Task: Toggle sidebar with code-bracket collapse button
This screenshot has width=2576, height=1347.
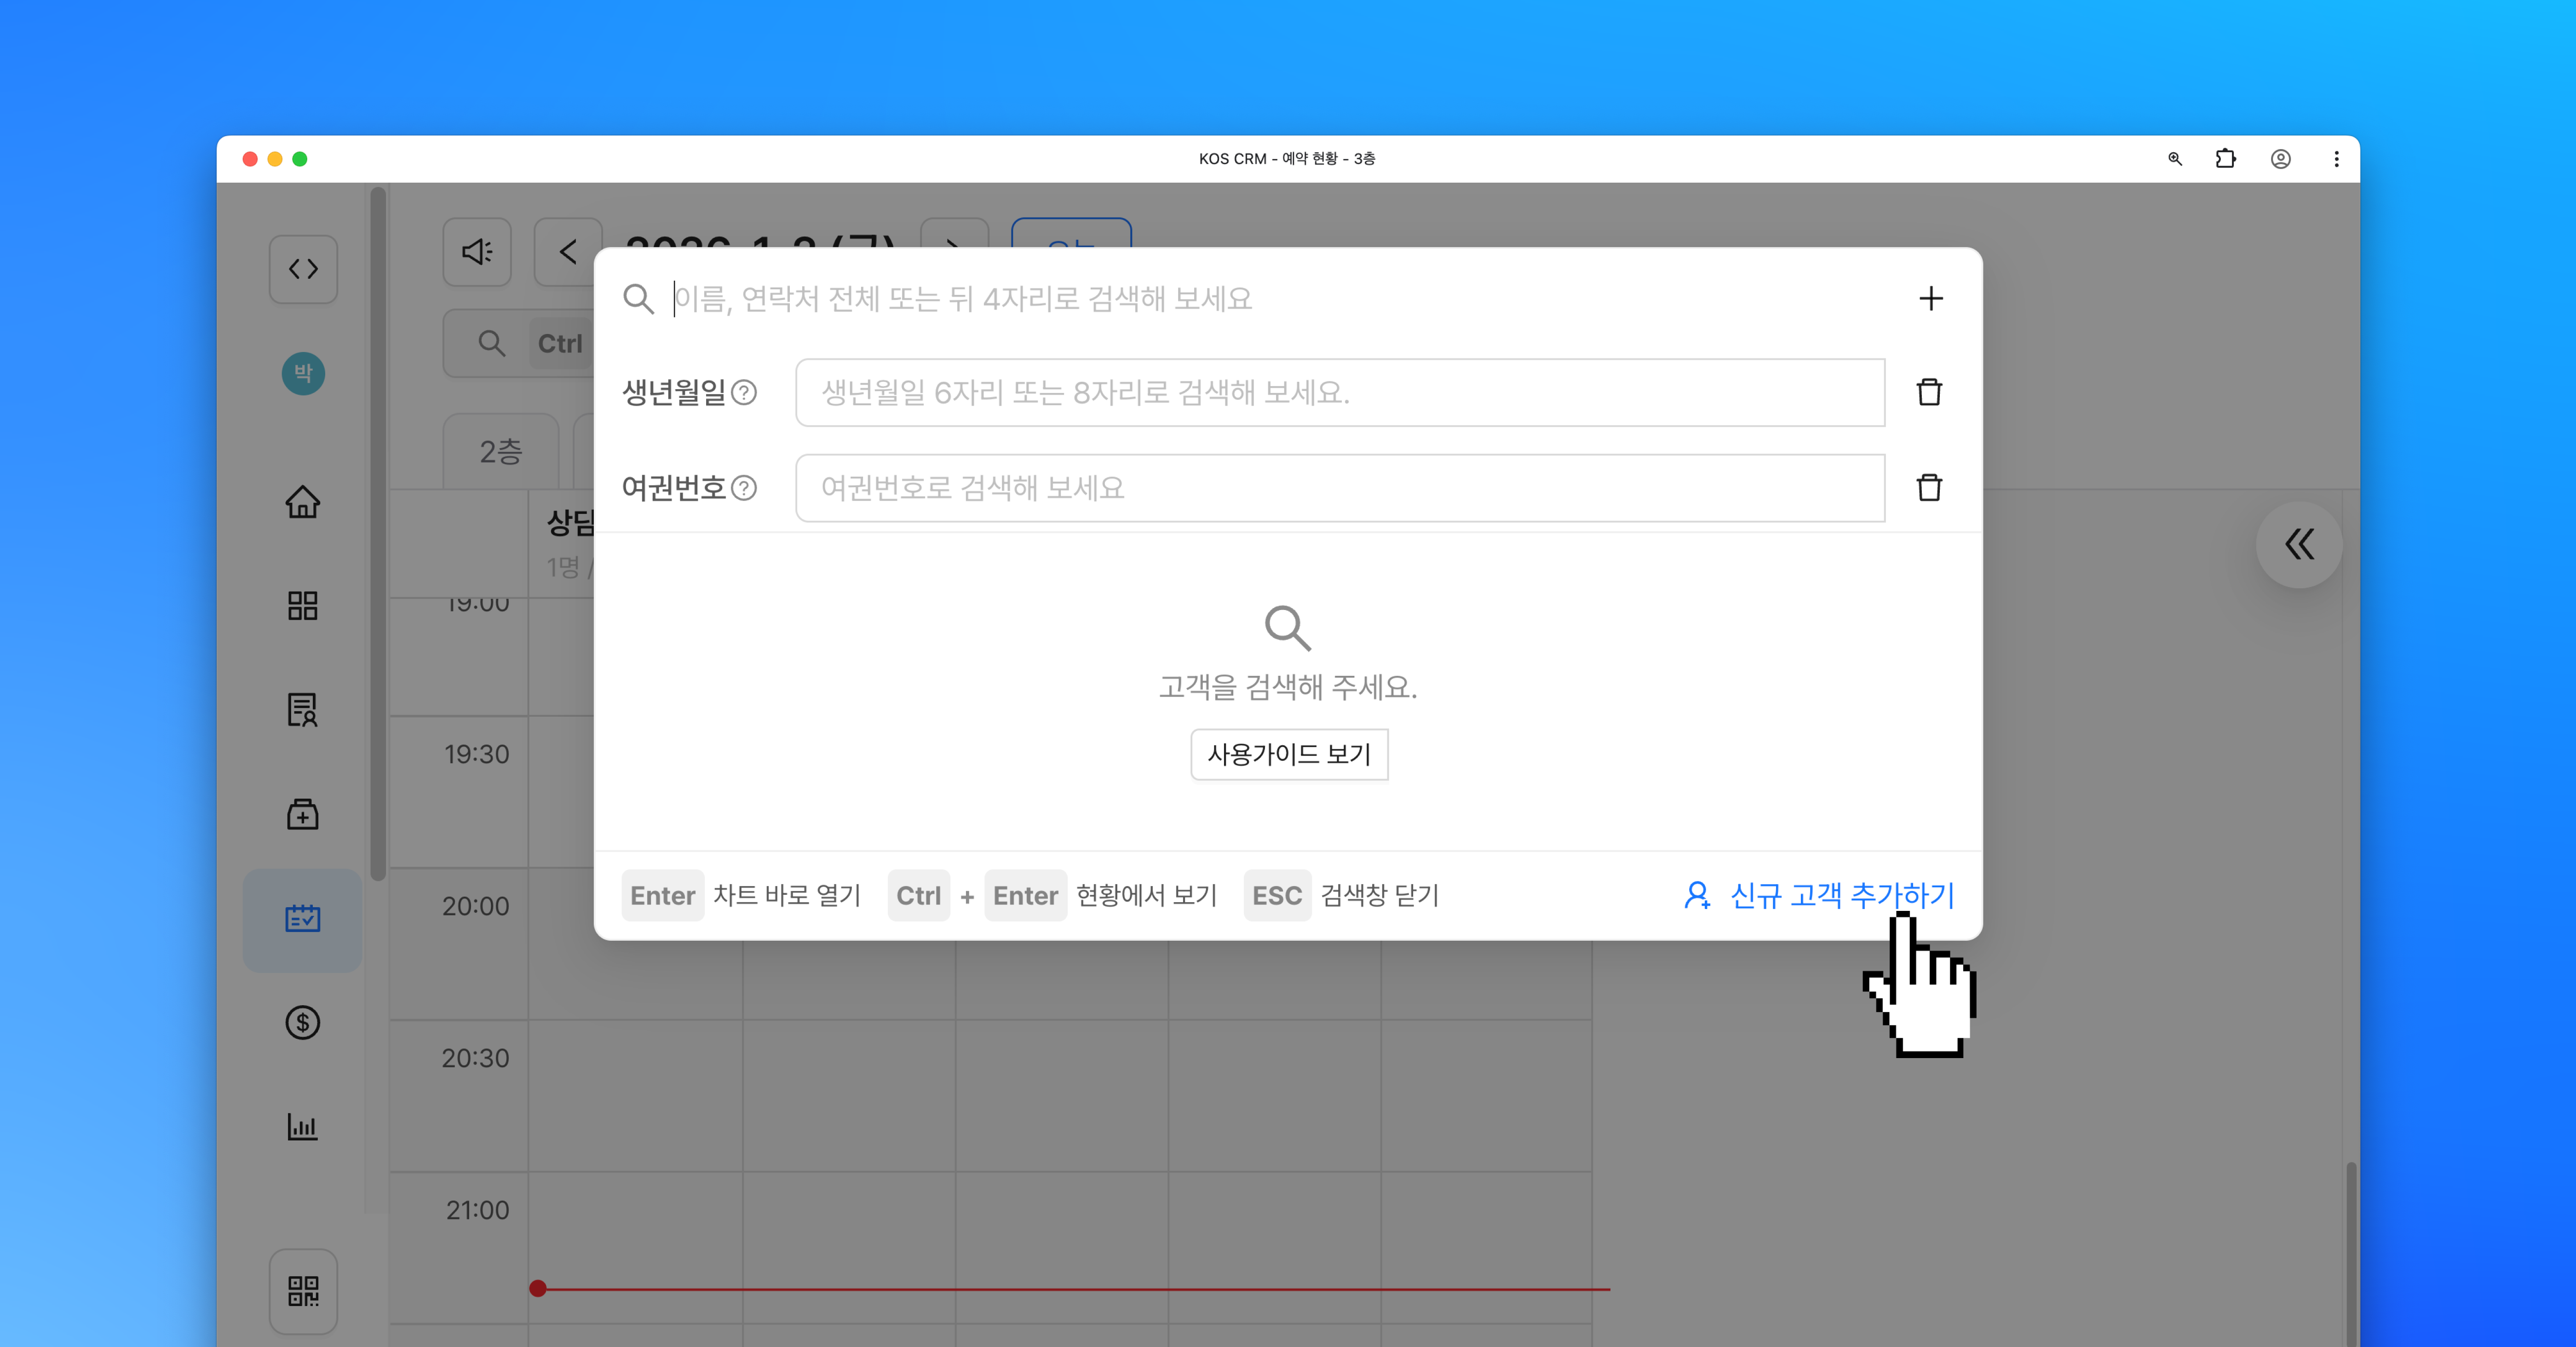Action: coord(302,268)
